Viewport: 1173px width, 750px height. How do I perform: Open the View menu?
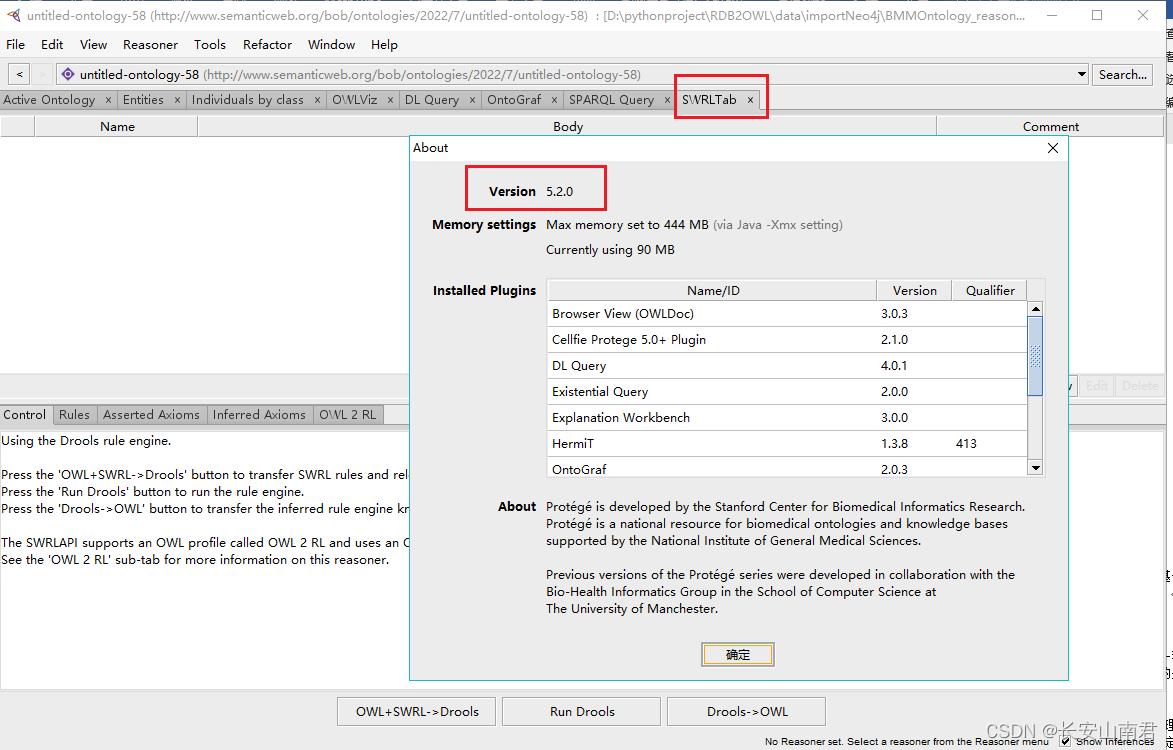click(94, 45)
